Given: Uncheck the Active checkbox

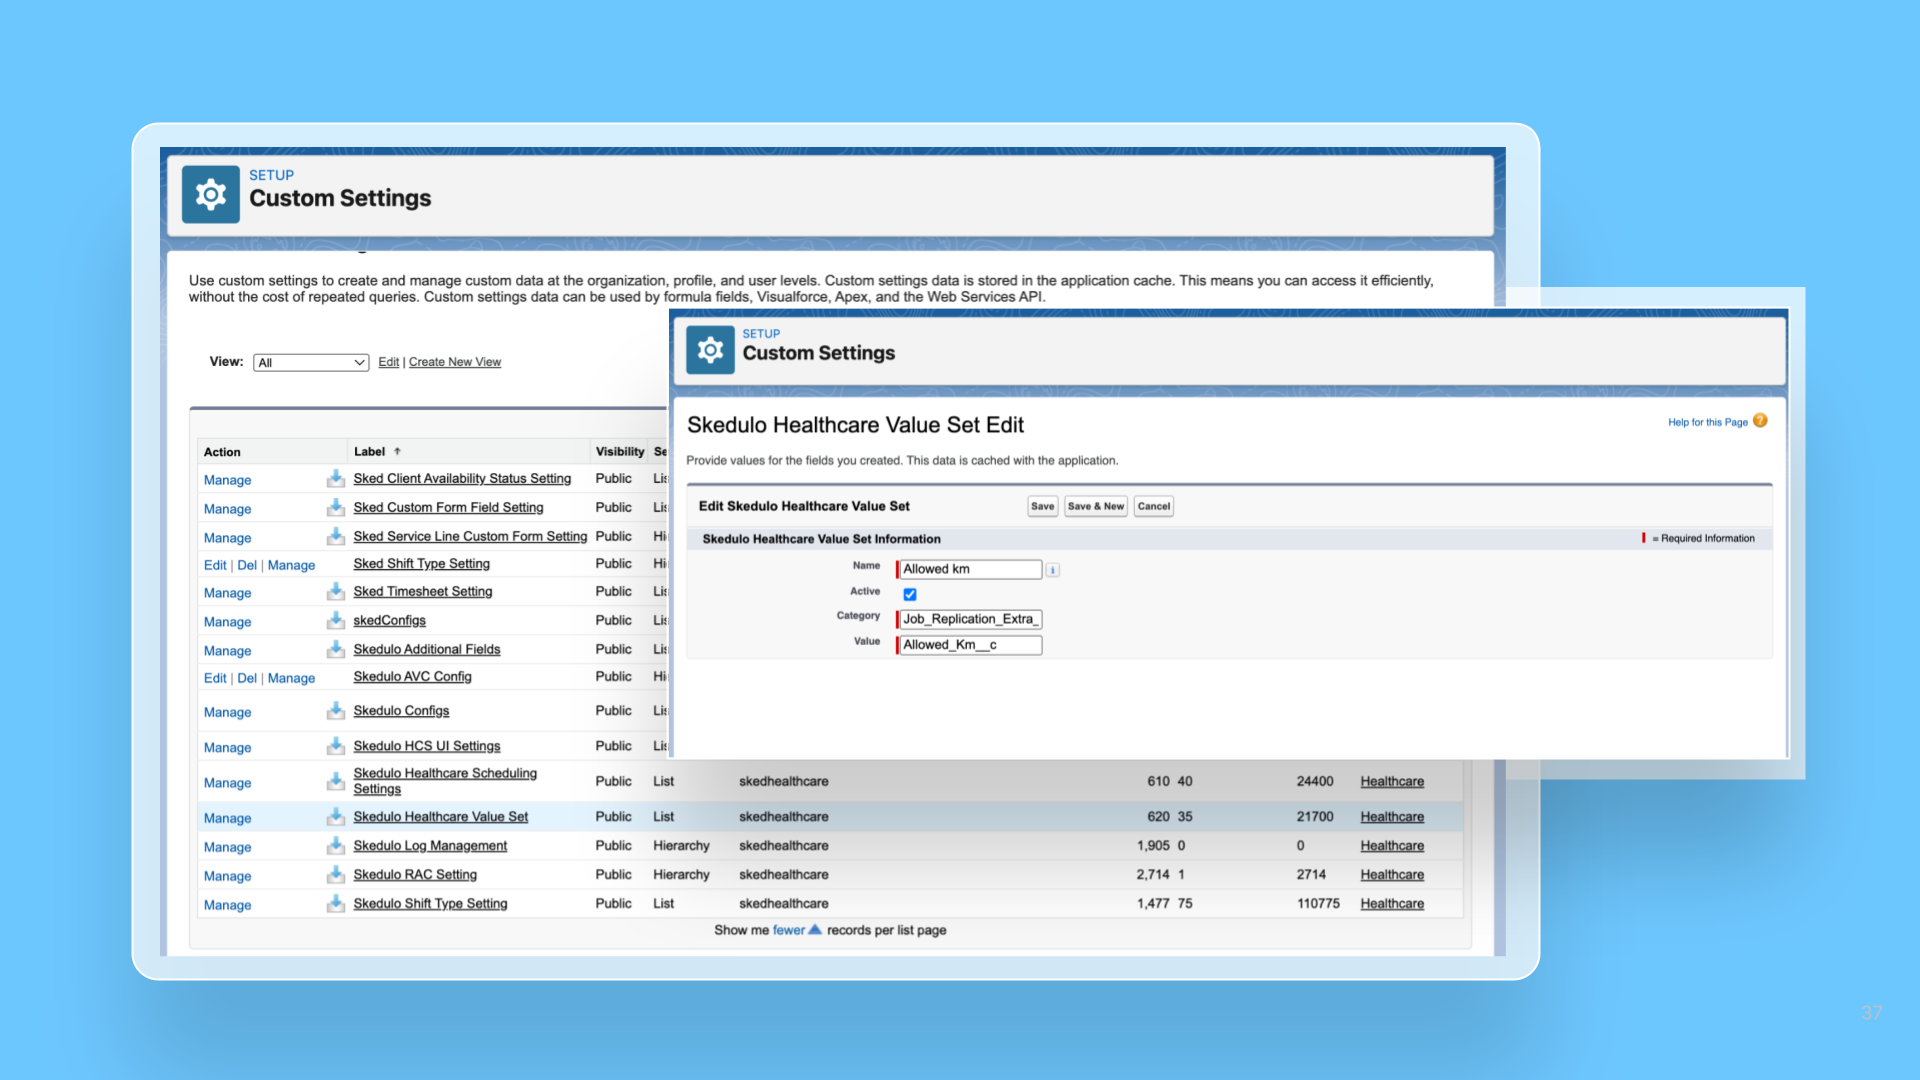Looking at the screenshot, I should pyautogui.click(x=910, y=594).
